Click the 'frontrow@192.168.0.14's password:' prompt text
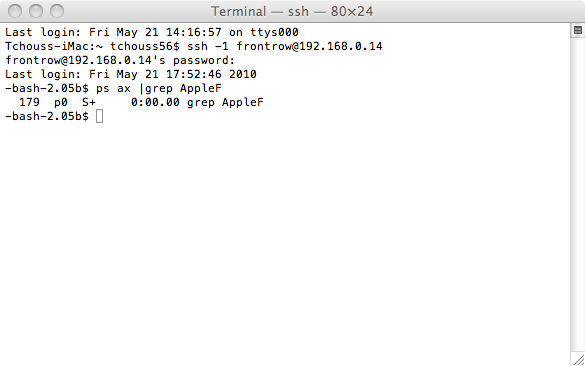This screenshot has height=366, width=585. tap(120, 60)
